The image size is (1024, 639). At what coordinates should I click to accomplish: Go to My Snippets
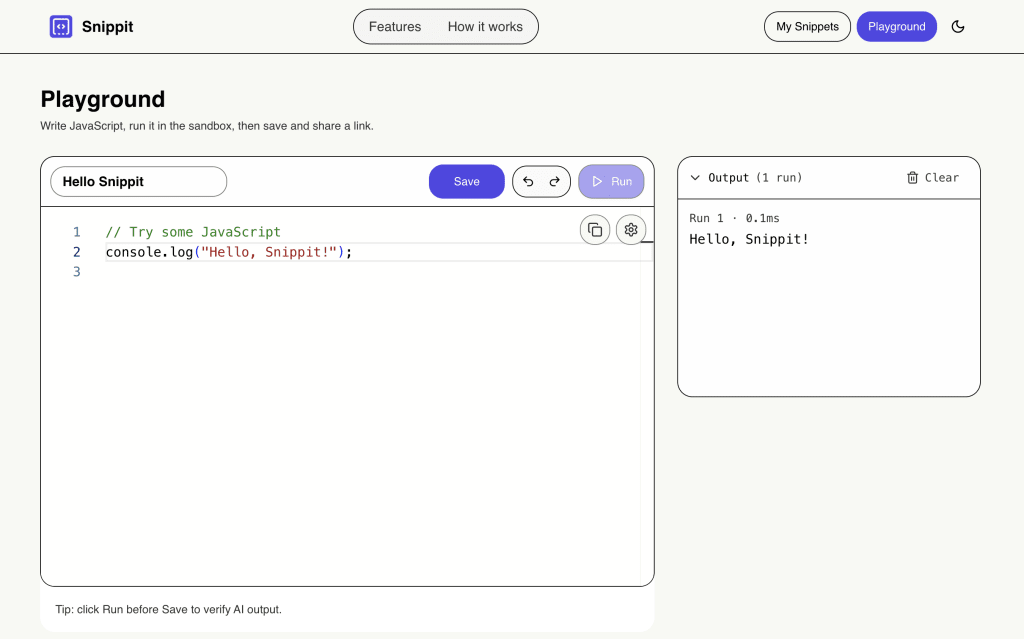[x=807, y=27]
